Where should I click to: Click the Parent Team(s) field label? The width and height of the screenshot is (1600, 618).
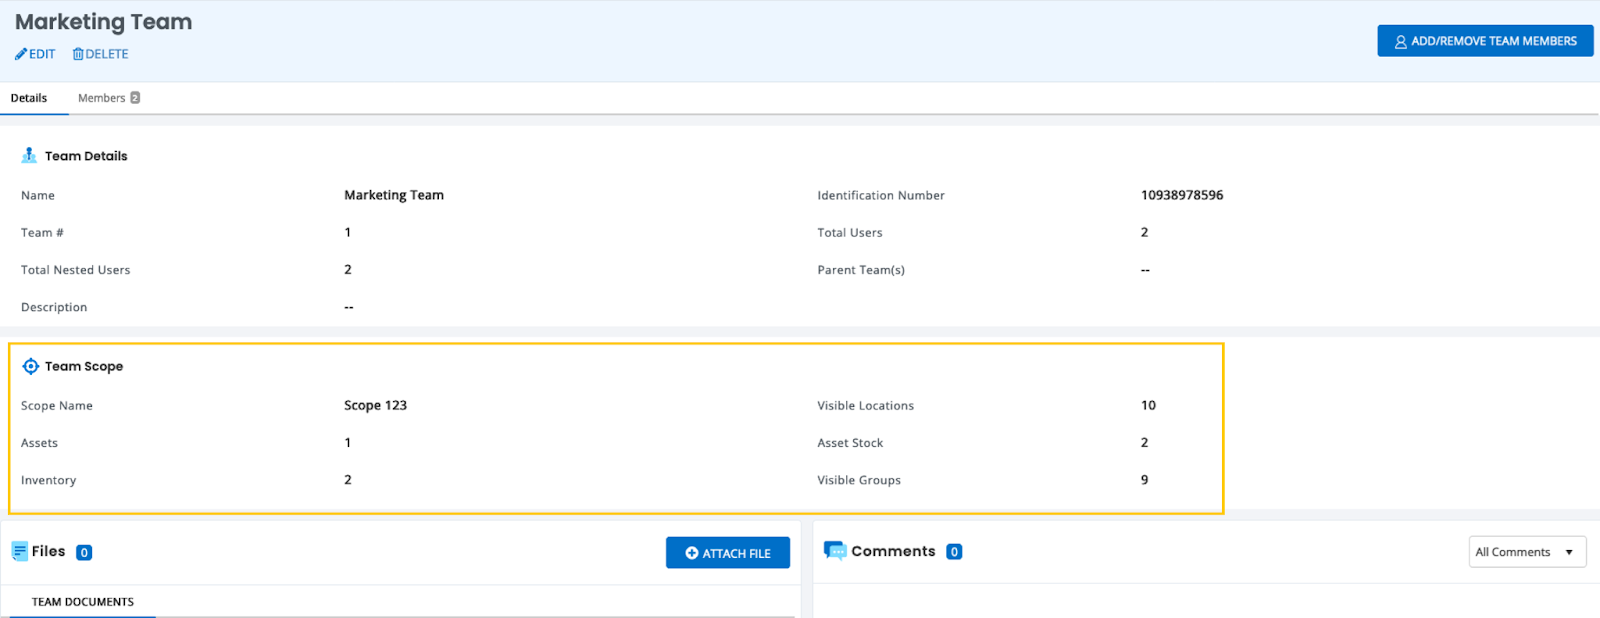point(860,270)
